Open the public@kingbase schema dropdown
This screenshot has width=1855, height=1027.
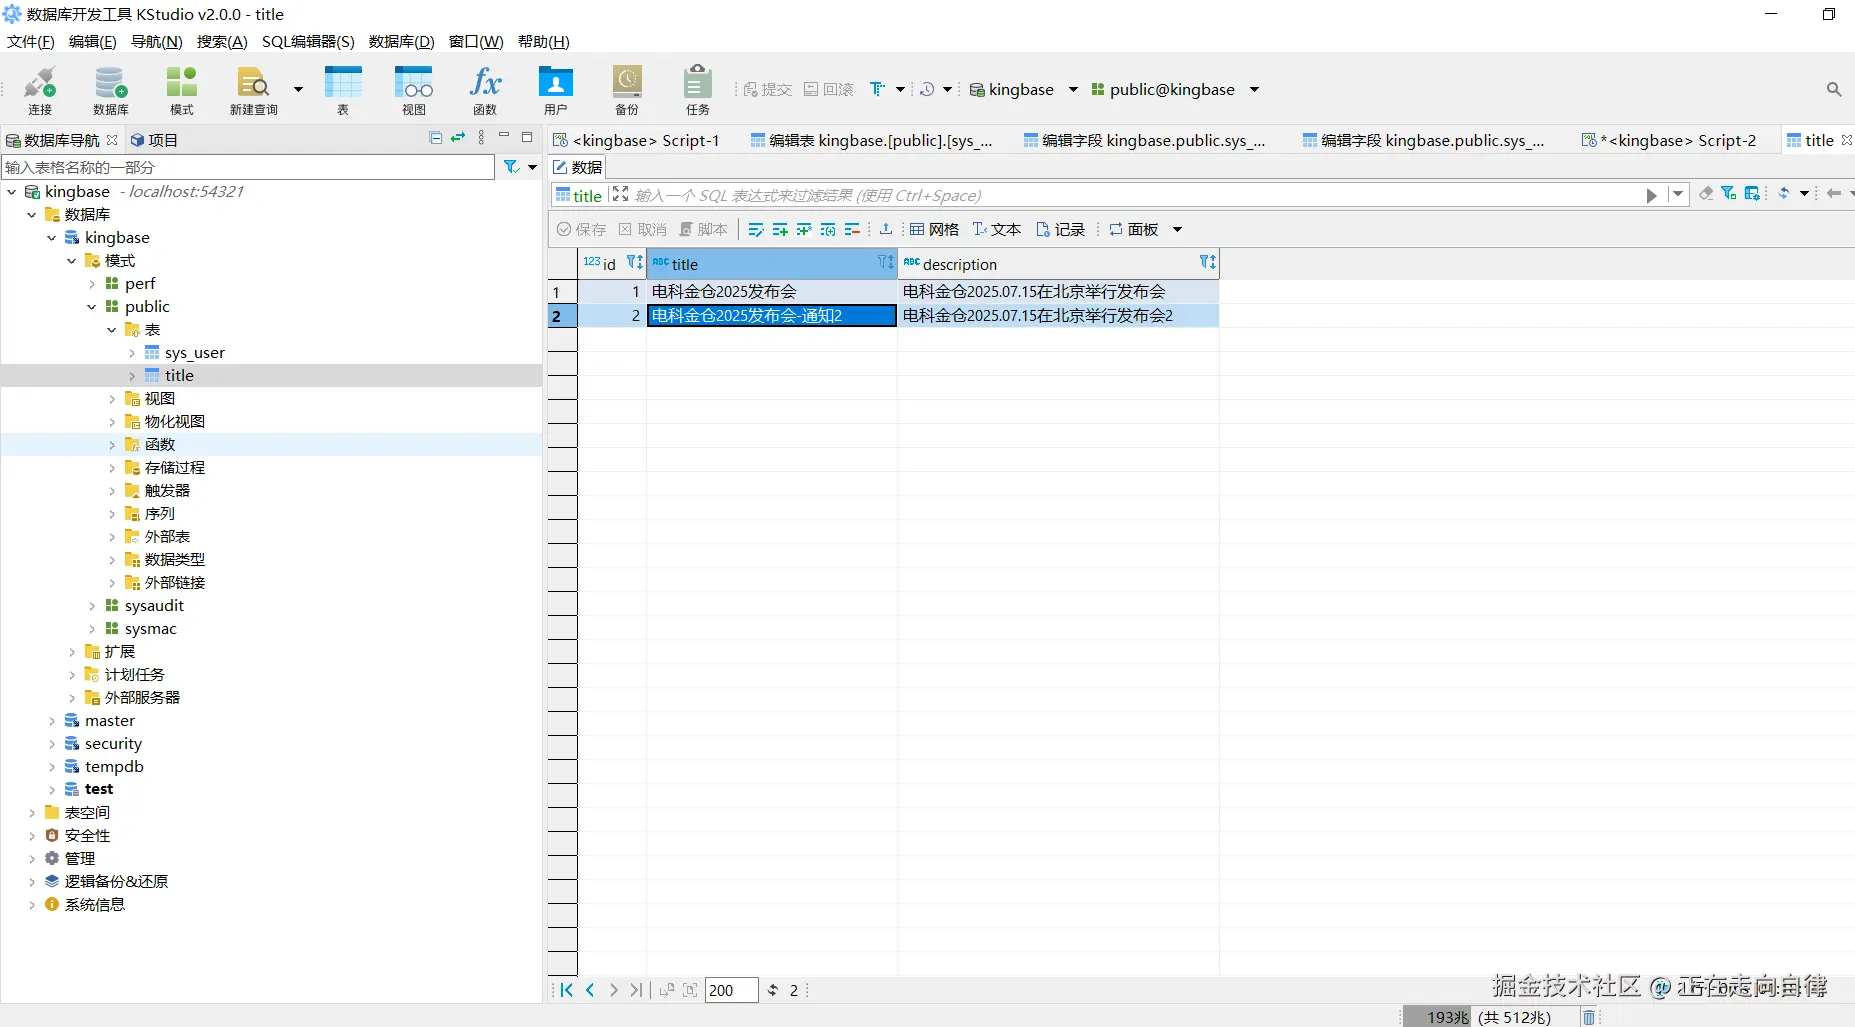pyautogui.click(x=1254, y=90)
